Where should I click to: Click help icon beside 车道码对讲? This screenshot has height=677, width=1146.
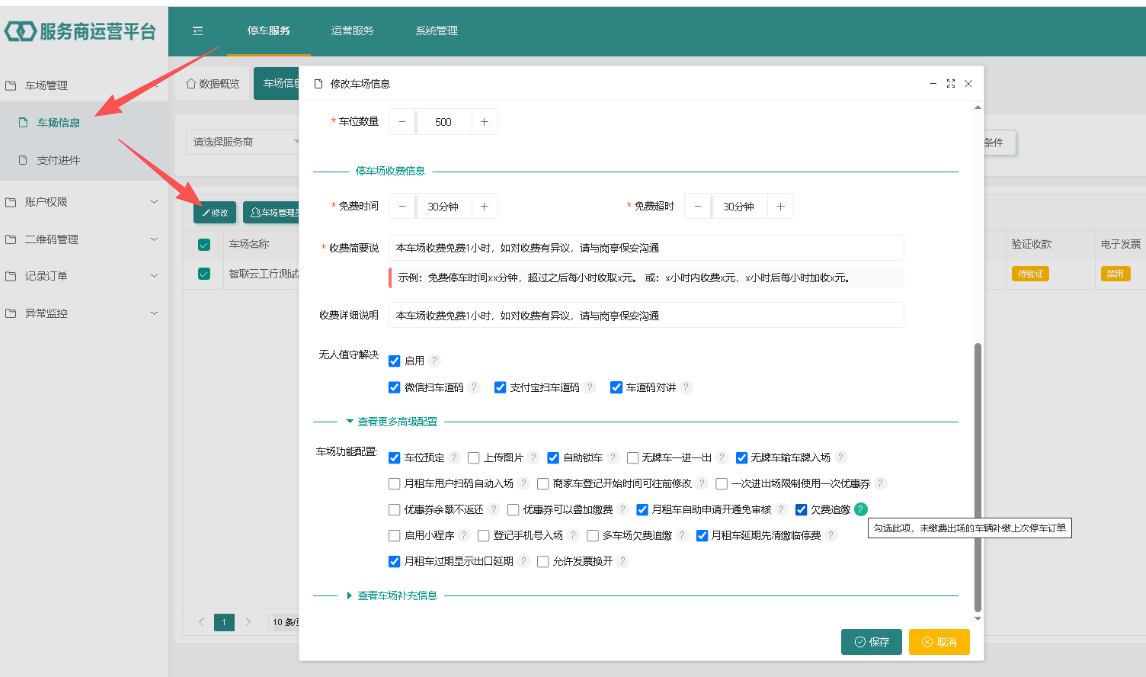(686, 387)
